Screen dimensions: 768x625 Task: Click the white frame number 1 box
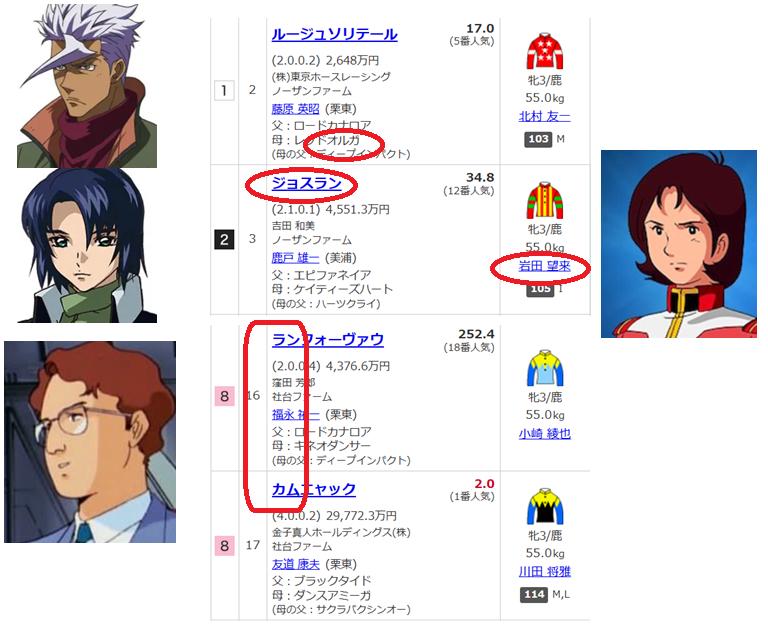(x=224, y=91)
